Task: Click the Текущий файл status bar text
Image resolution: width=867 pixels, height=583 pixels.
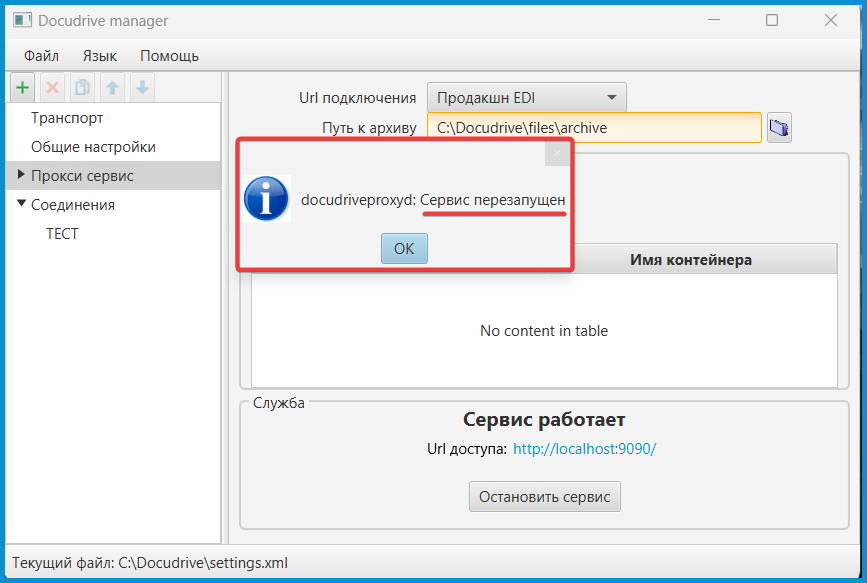Action: click(x=150, y=563)
